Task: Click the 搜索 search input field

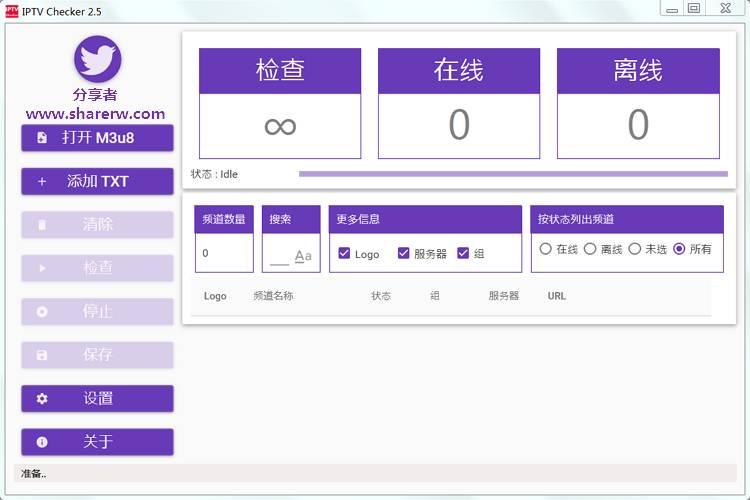Action: coord(279,257)
